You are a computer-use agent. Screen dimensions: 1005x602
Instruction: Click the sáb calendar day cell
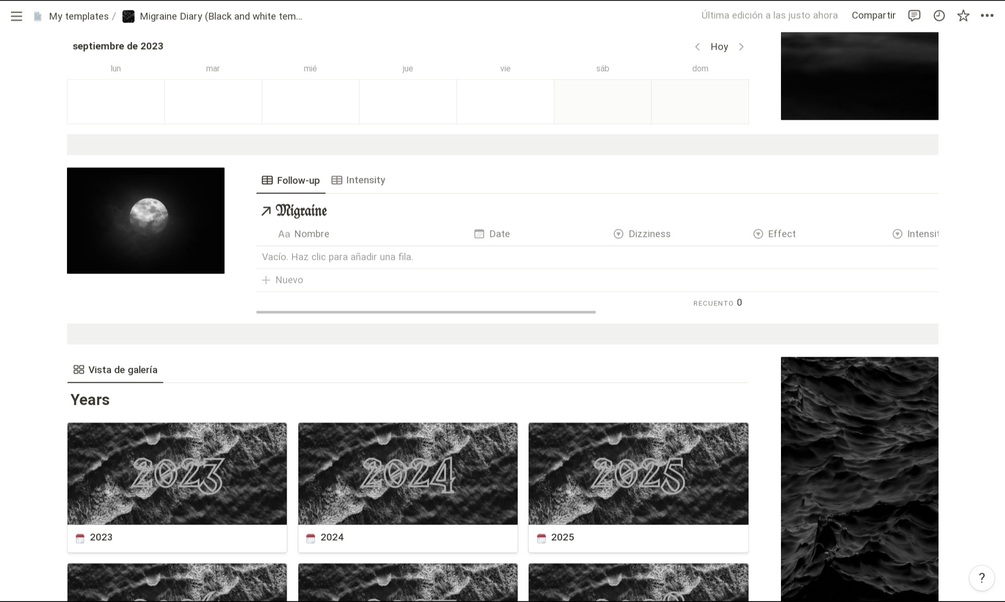[602, 101]
